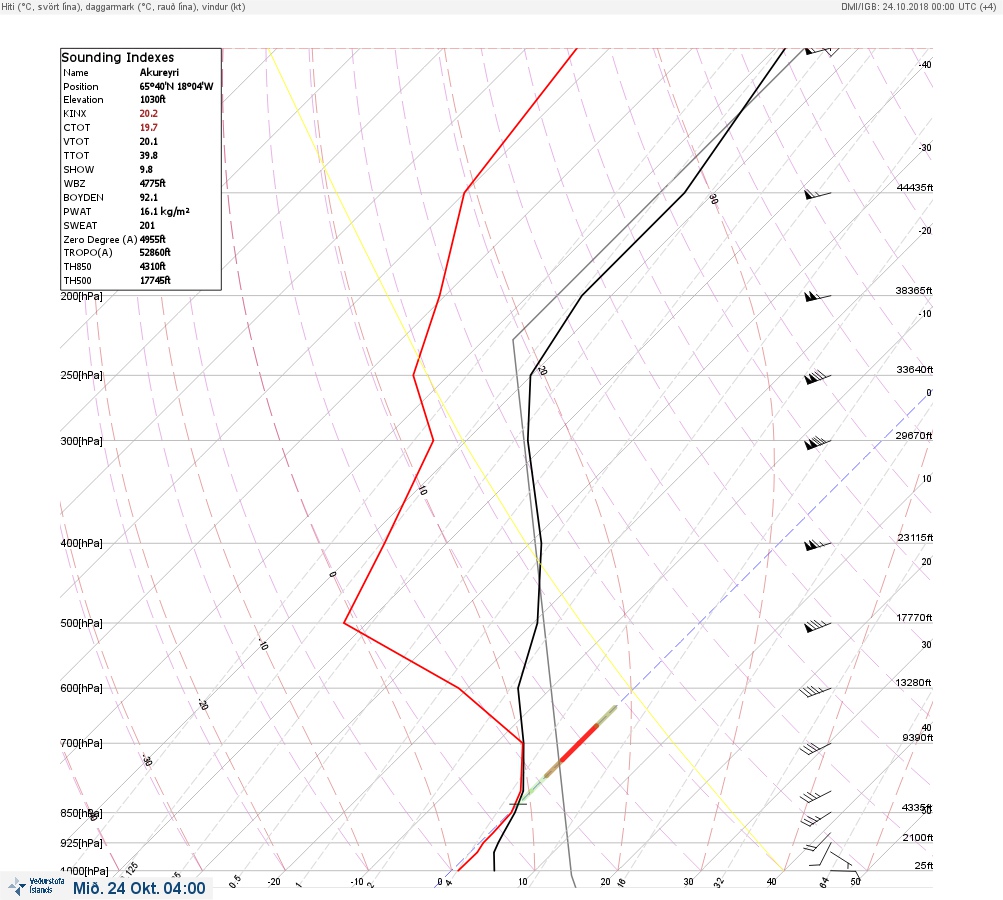Select the PWAT value 16.1 kg/m²

click(x=164, y=211)
